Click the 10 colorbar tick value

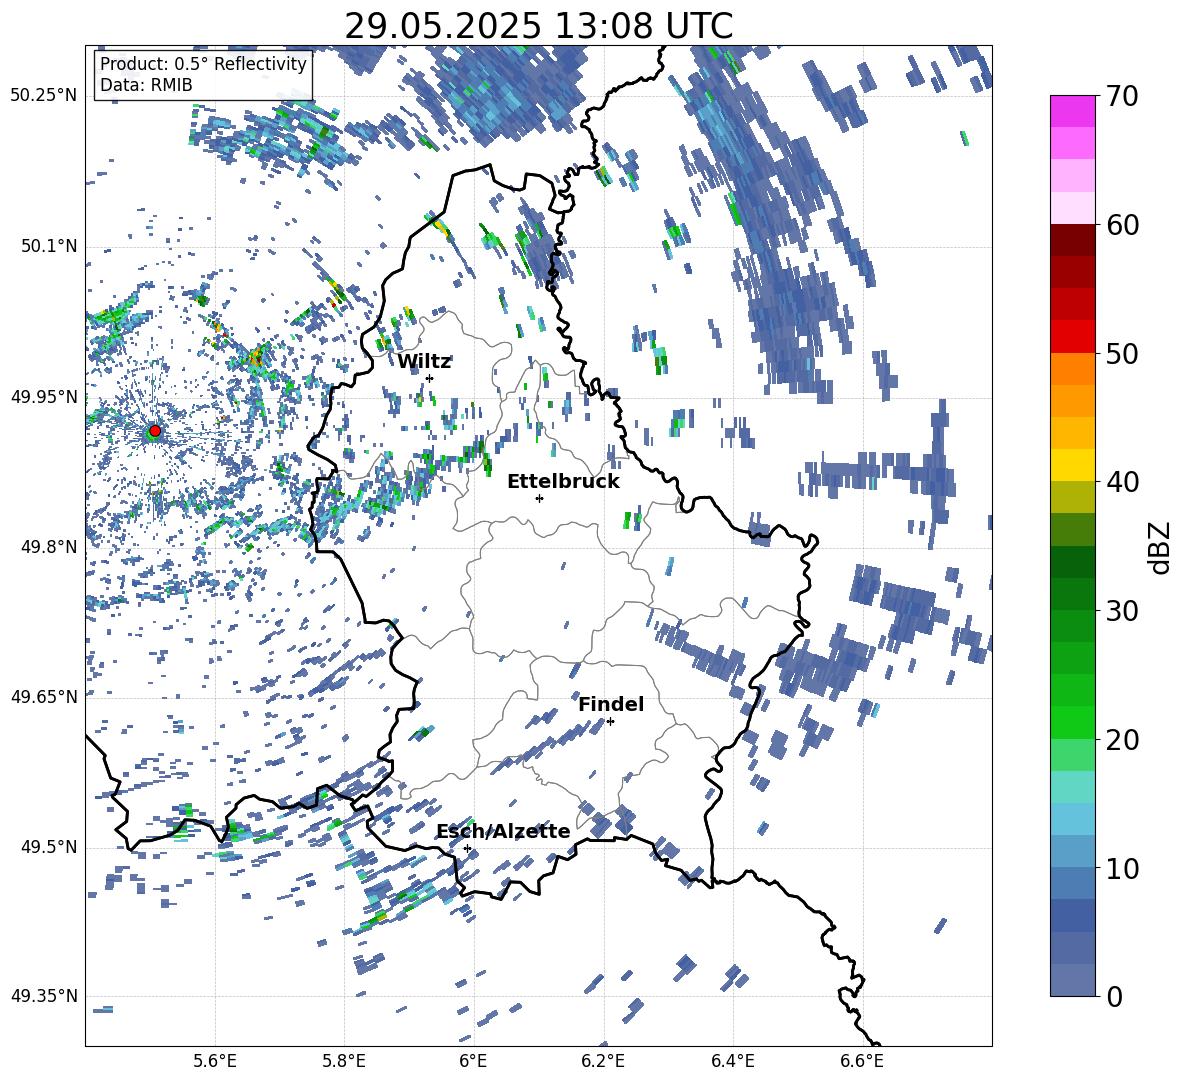pyautogui.click(x=1123, y=868)
